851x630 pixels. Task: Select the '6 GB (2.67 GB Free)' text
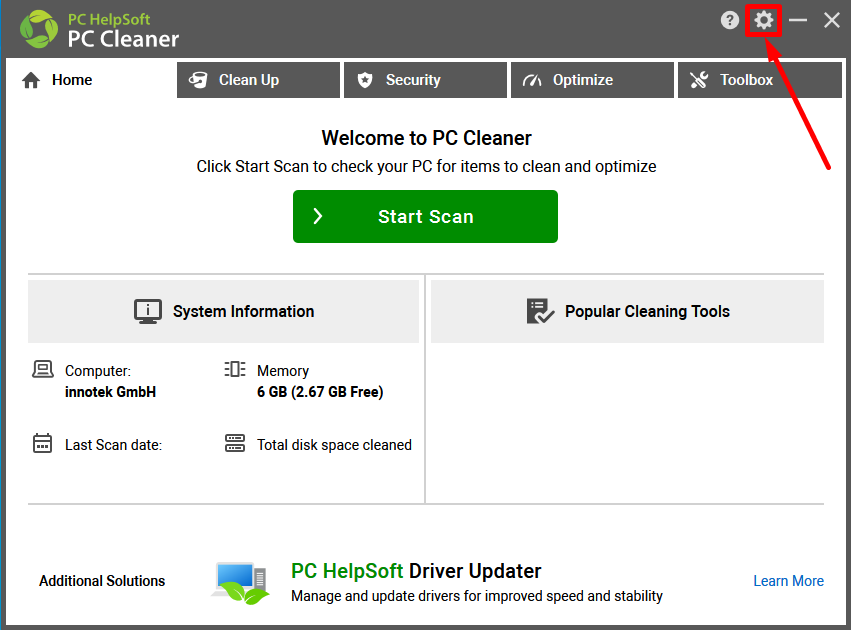pos(320,392)
